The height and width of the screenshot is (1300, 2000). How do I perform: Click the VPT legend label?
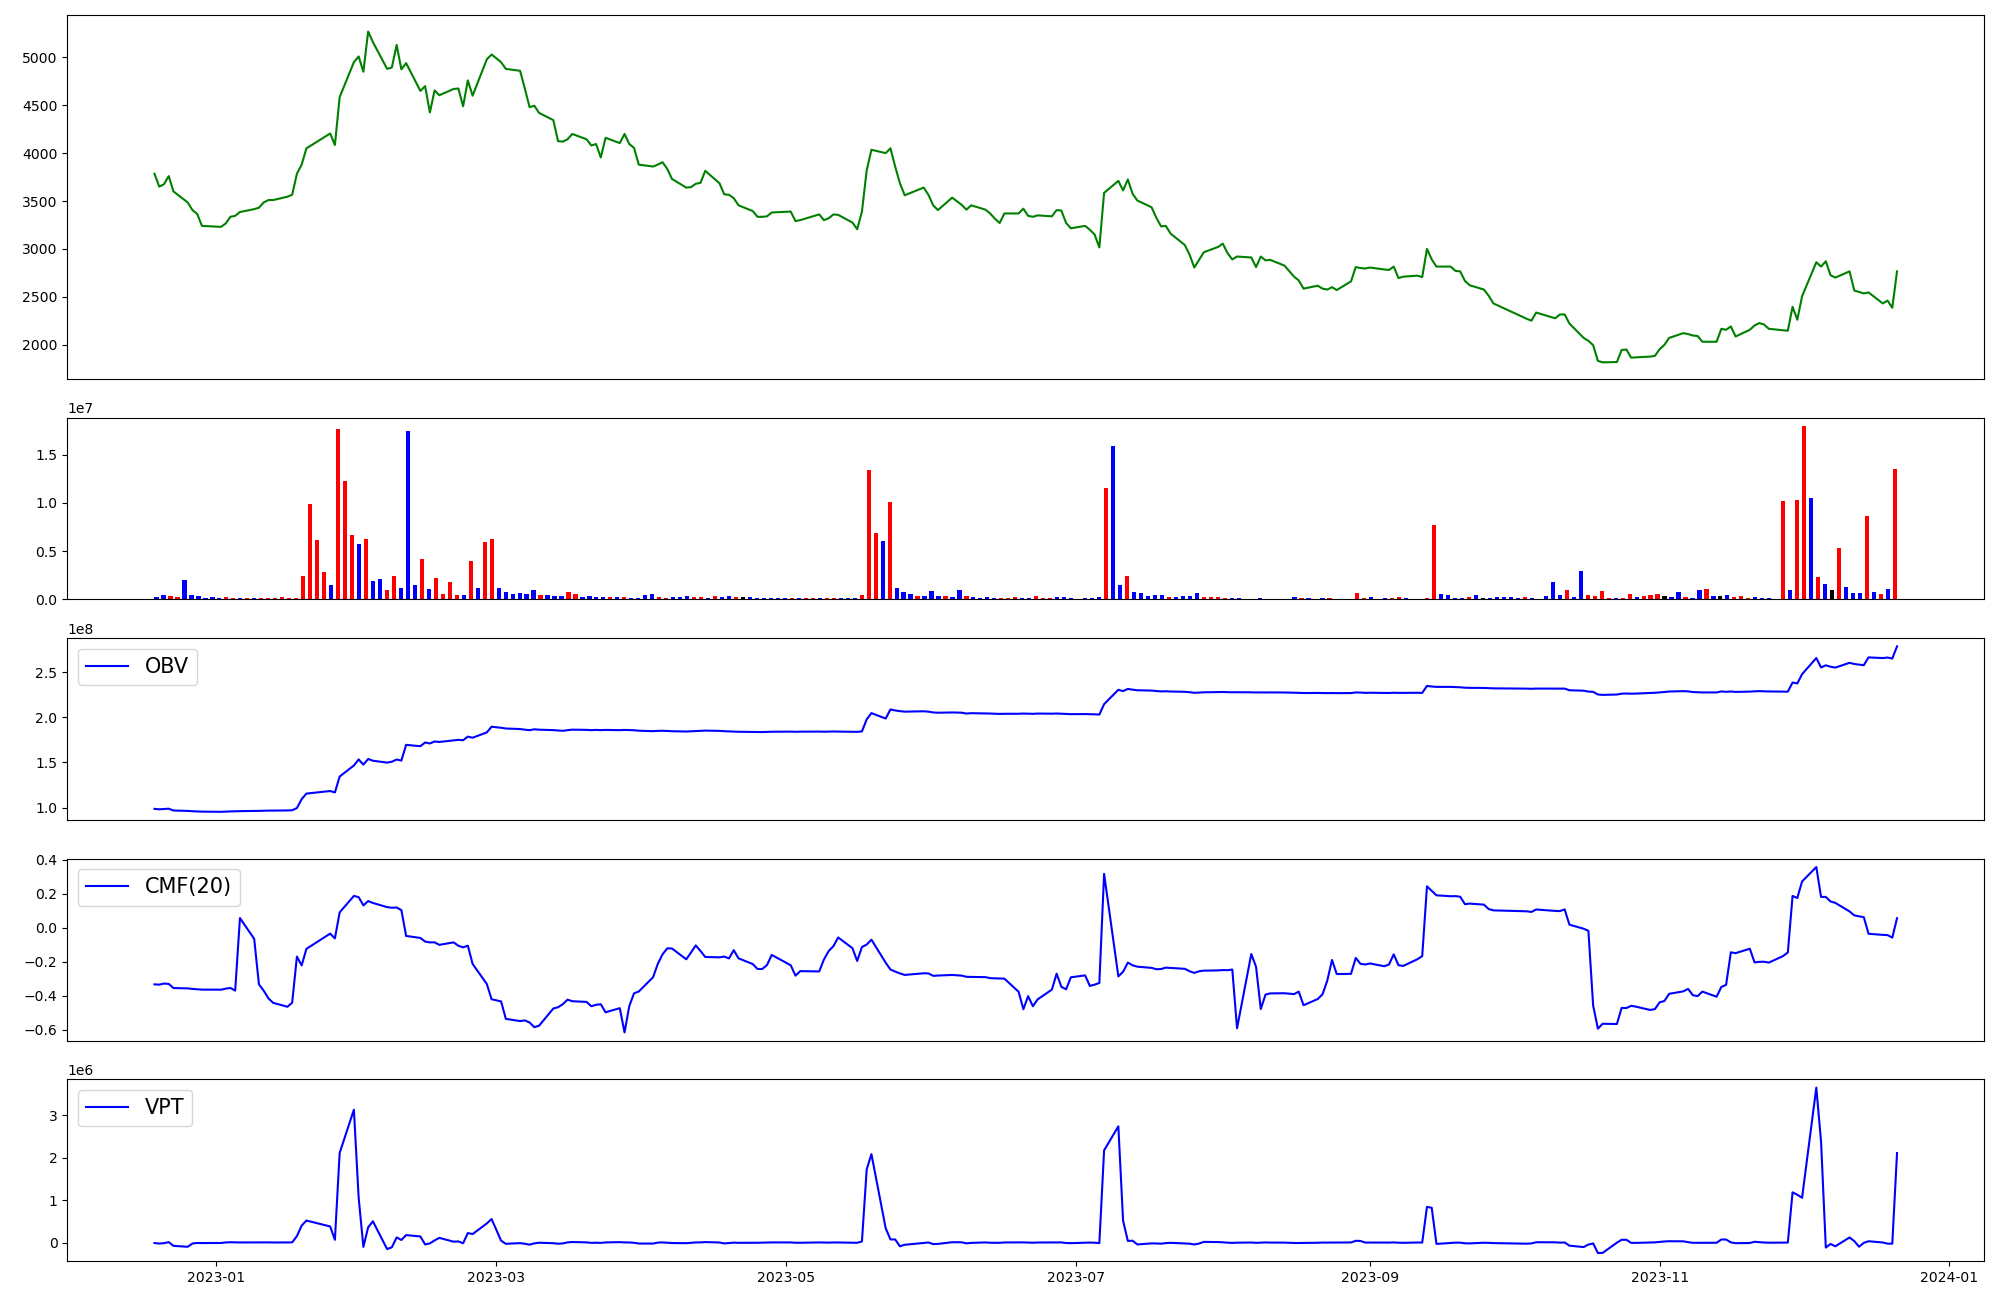pyautogui.click(x=164, y=1107)
